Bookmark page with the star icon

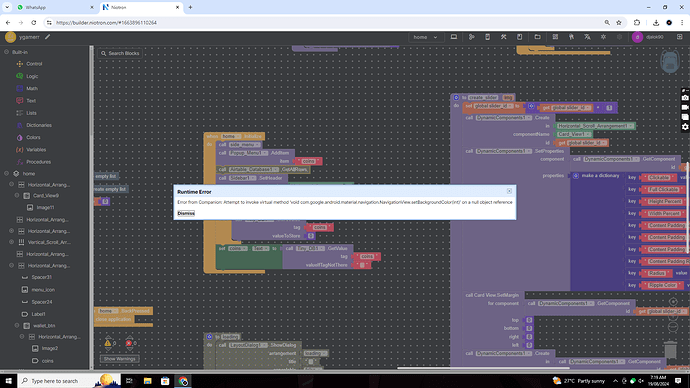pyautogui.click(x=619, y=22)
